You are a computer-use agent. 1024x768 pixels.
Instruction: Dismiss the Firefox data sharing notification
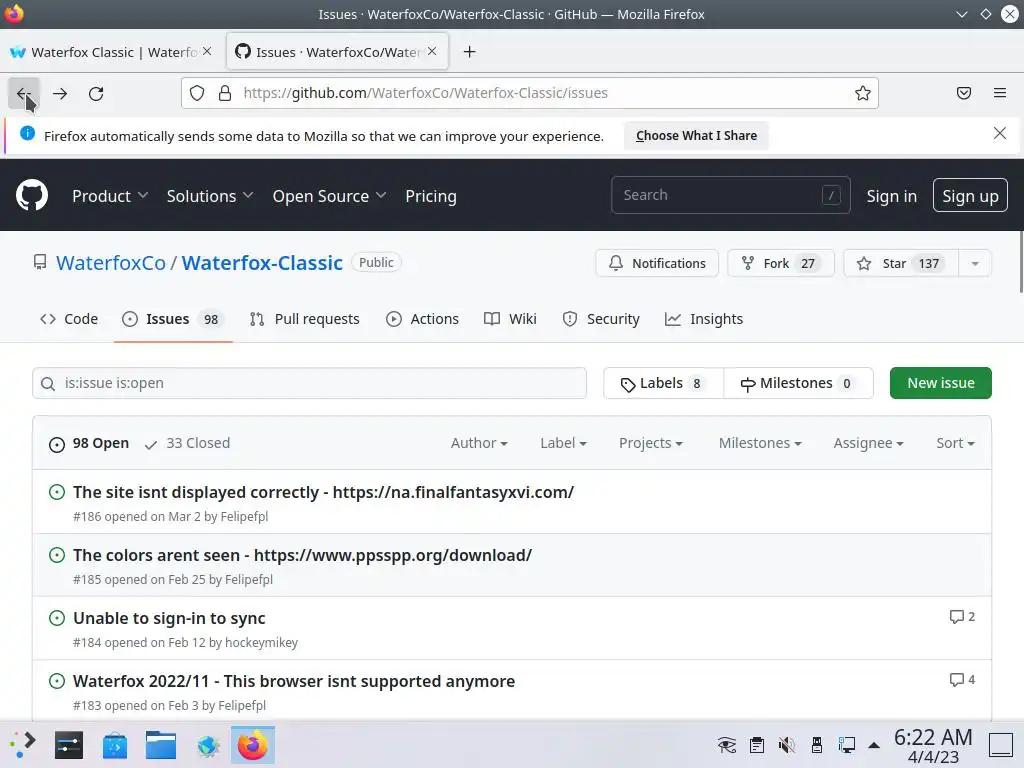tap(999, 133)
